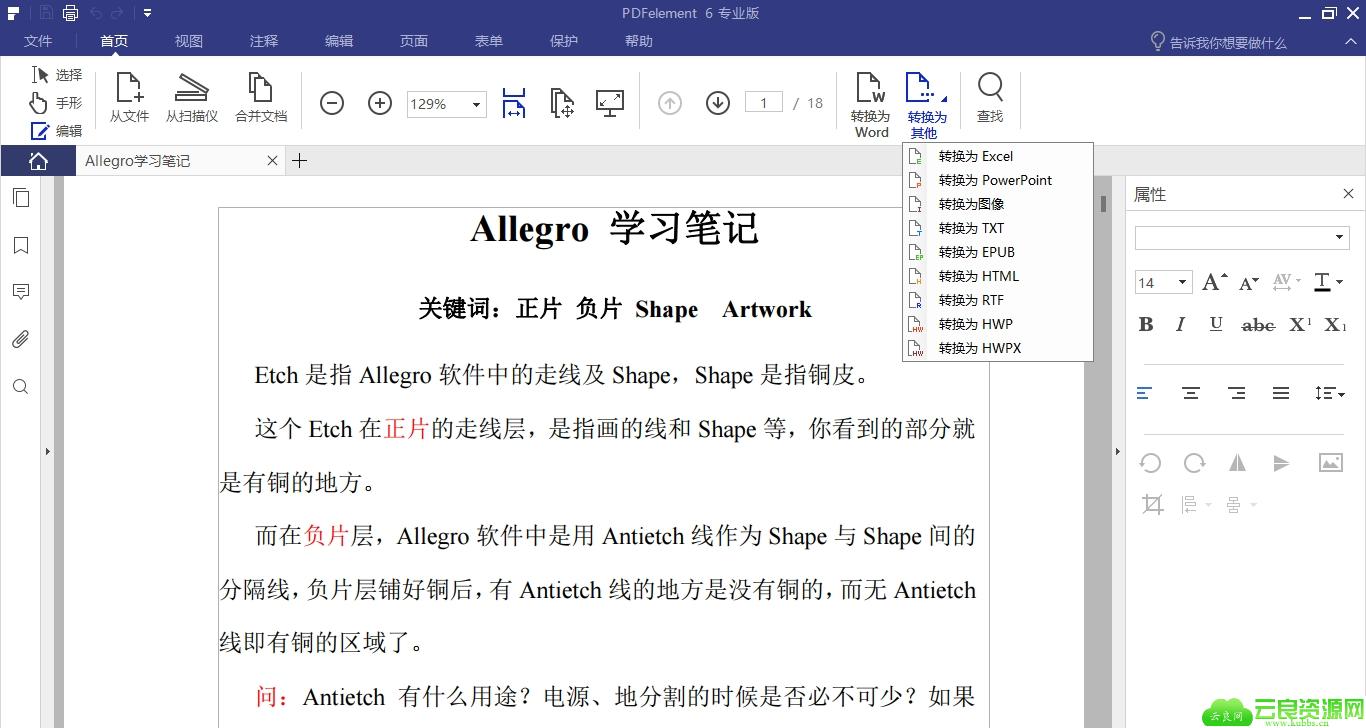
Task: Toggle superscript formatting
Action: click(x=1300, y=324)
